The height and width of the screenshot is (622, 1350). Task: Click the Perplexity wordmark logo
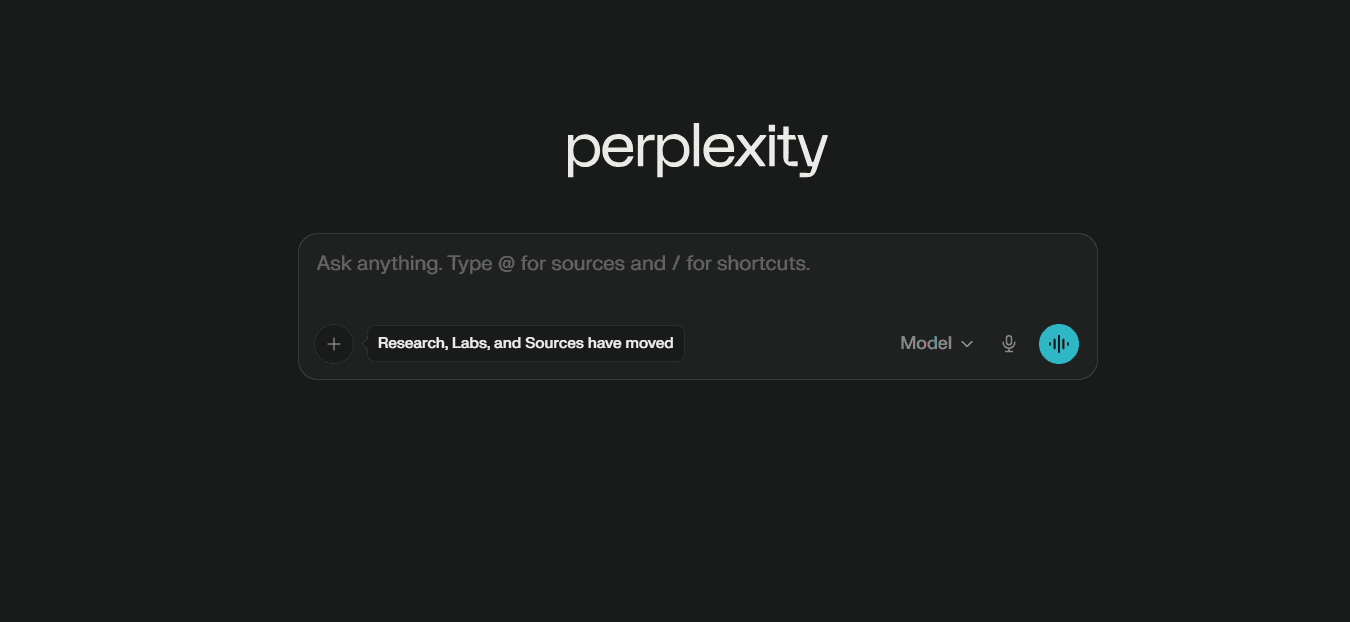(696, 148)
